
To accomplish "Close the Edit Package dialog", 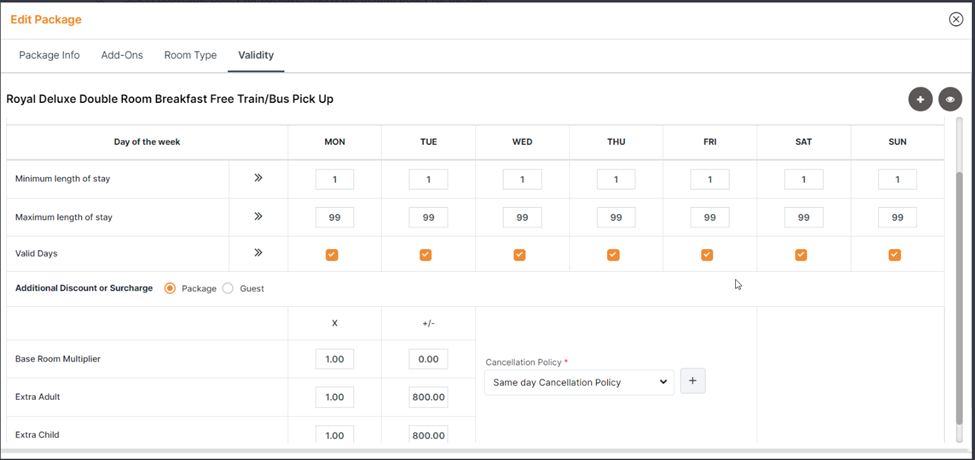I will click(x=955, y=19).
